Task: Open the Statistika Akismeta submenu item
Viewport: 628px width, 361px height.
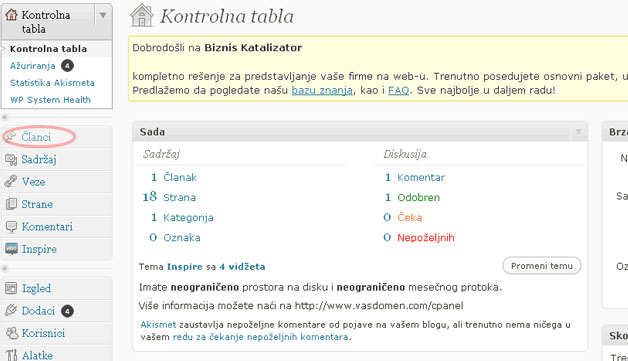Action: [x=52, y=83]
